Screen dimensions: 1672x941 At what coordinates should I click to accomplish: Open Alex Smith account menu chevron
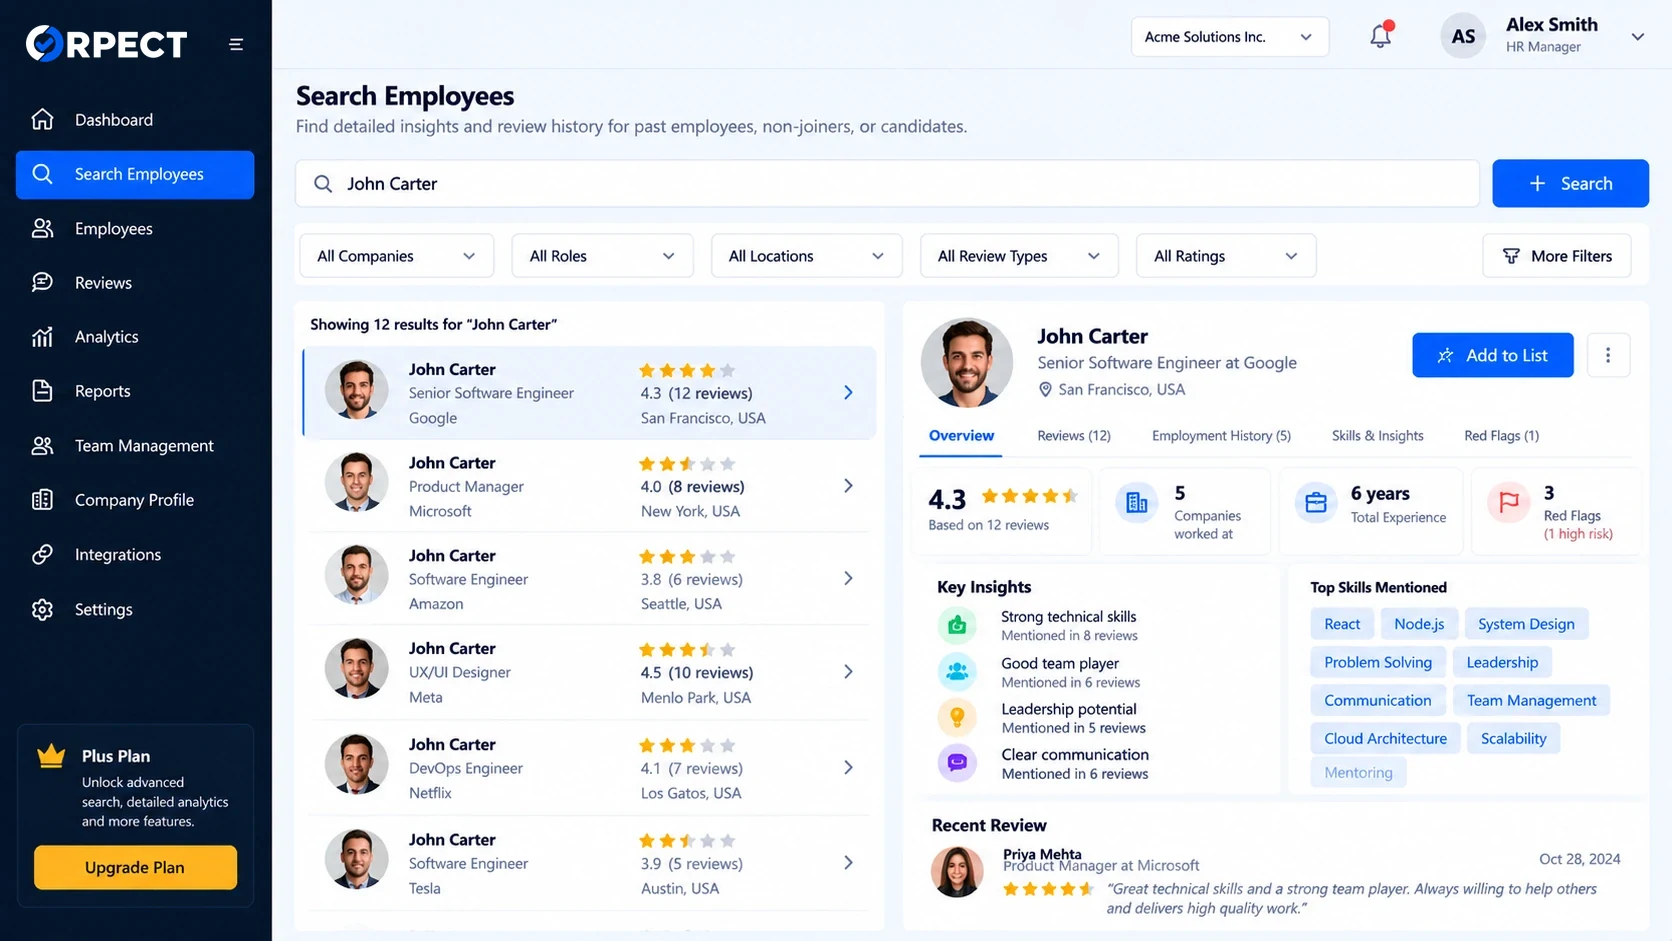point(1638,37)
